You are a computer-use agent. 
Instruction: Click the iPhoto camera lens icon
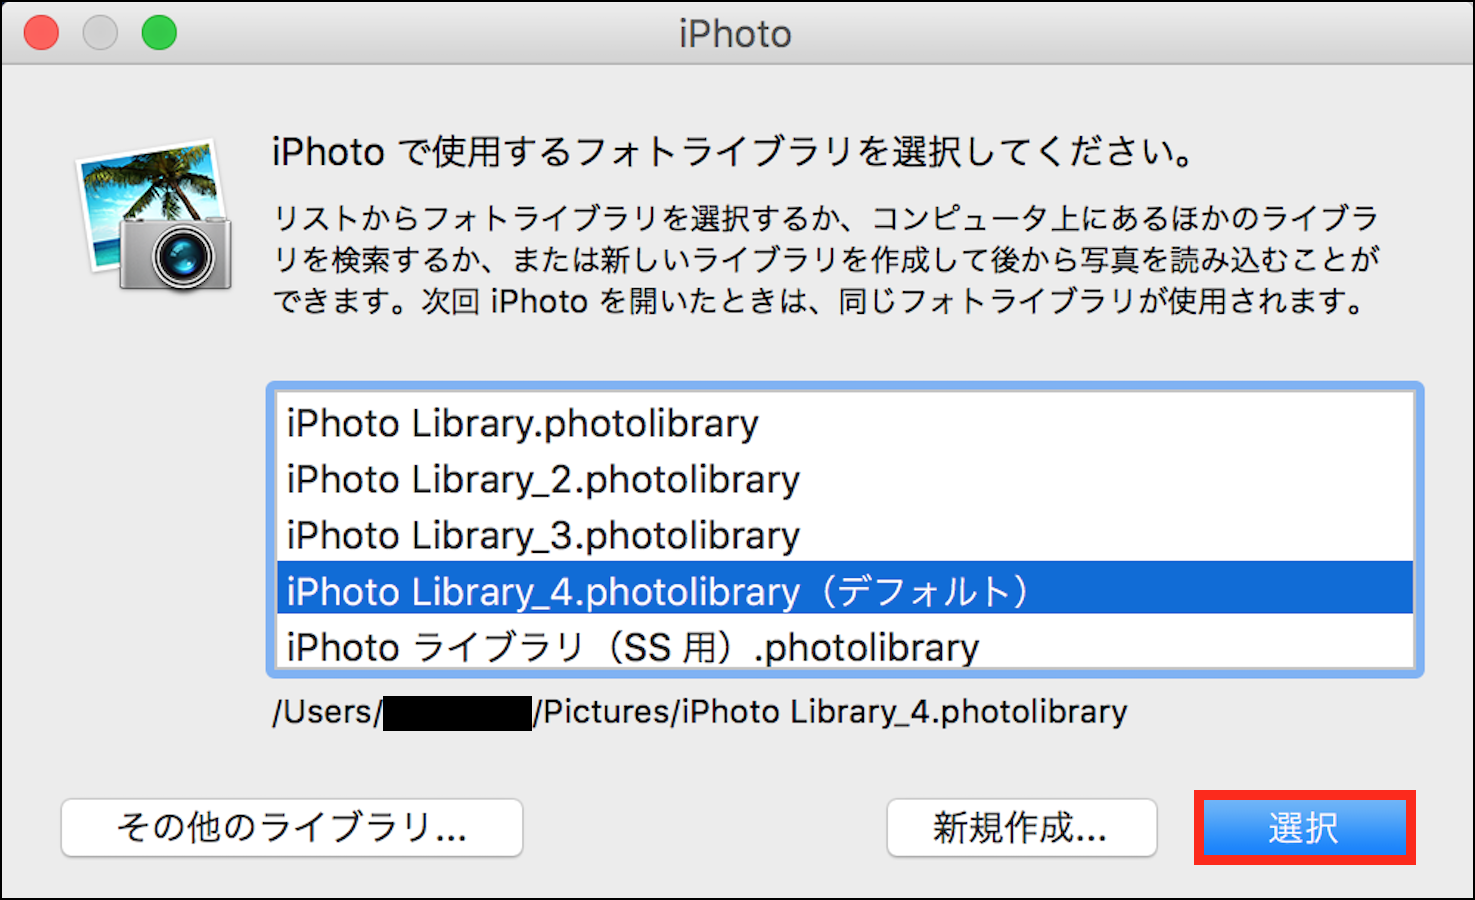tap(183, 257)
